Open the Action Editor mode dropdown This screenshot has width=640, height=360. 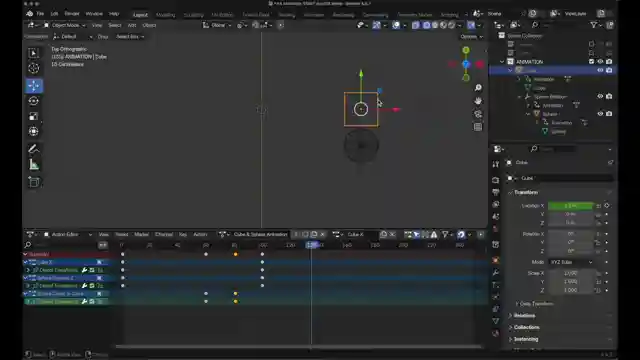(68, 234)
